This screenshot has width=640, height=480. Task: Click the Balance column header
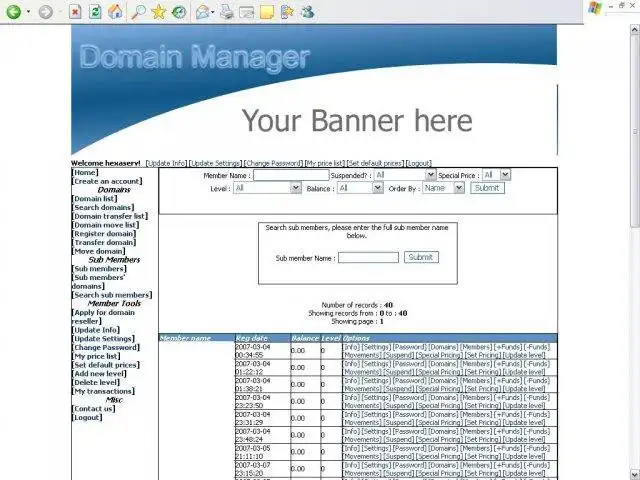point(305,338)
